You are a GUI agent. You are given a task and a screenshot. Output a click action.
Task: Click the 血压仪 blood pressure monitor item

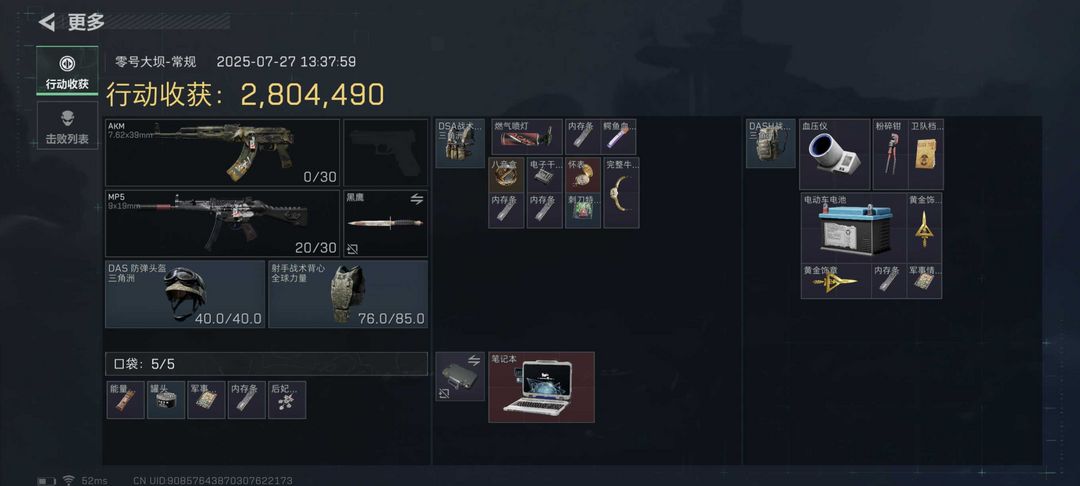(835, 154)
